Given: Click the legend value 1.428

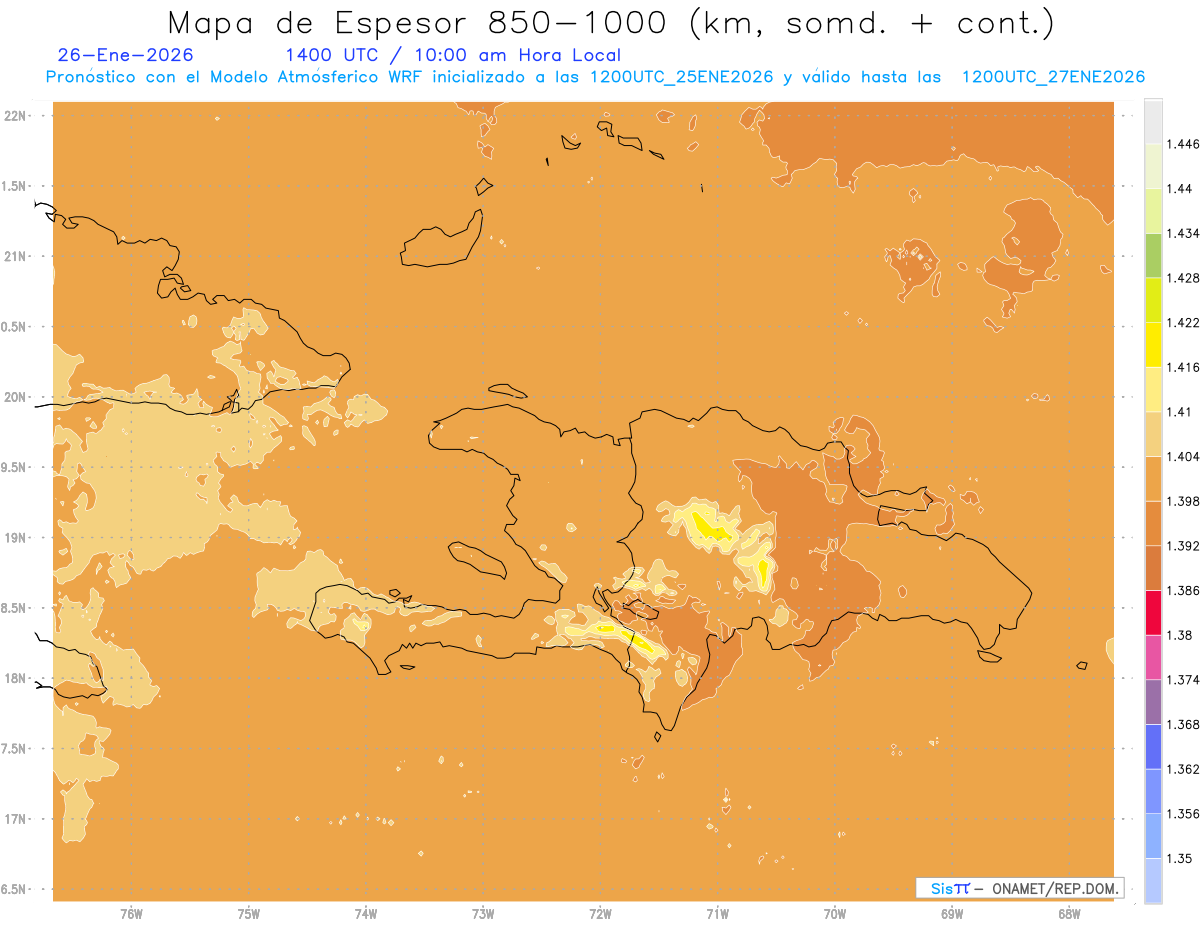Looking at the screenshot, I should click(x=1182, y=278).
